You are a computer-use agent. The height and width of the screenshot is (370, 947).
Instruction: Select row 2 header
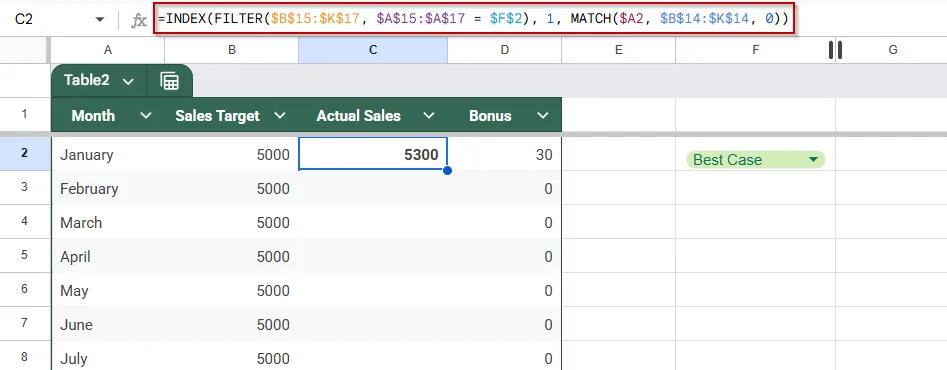[x=25, y=153]
